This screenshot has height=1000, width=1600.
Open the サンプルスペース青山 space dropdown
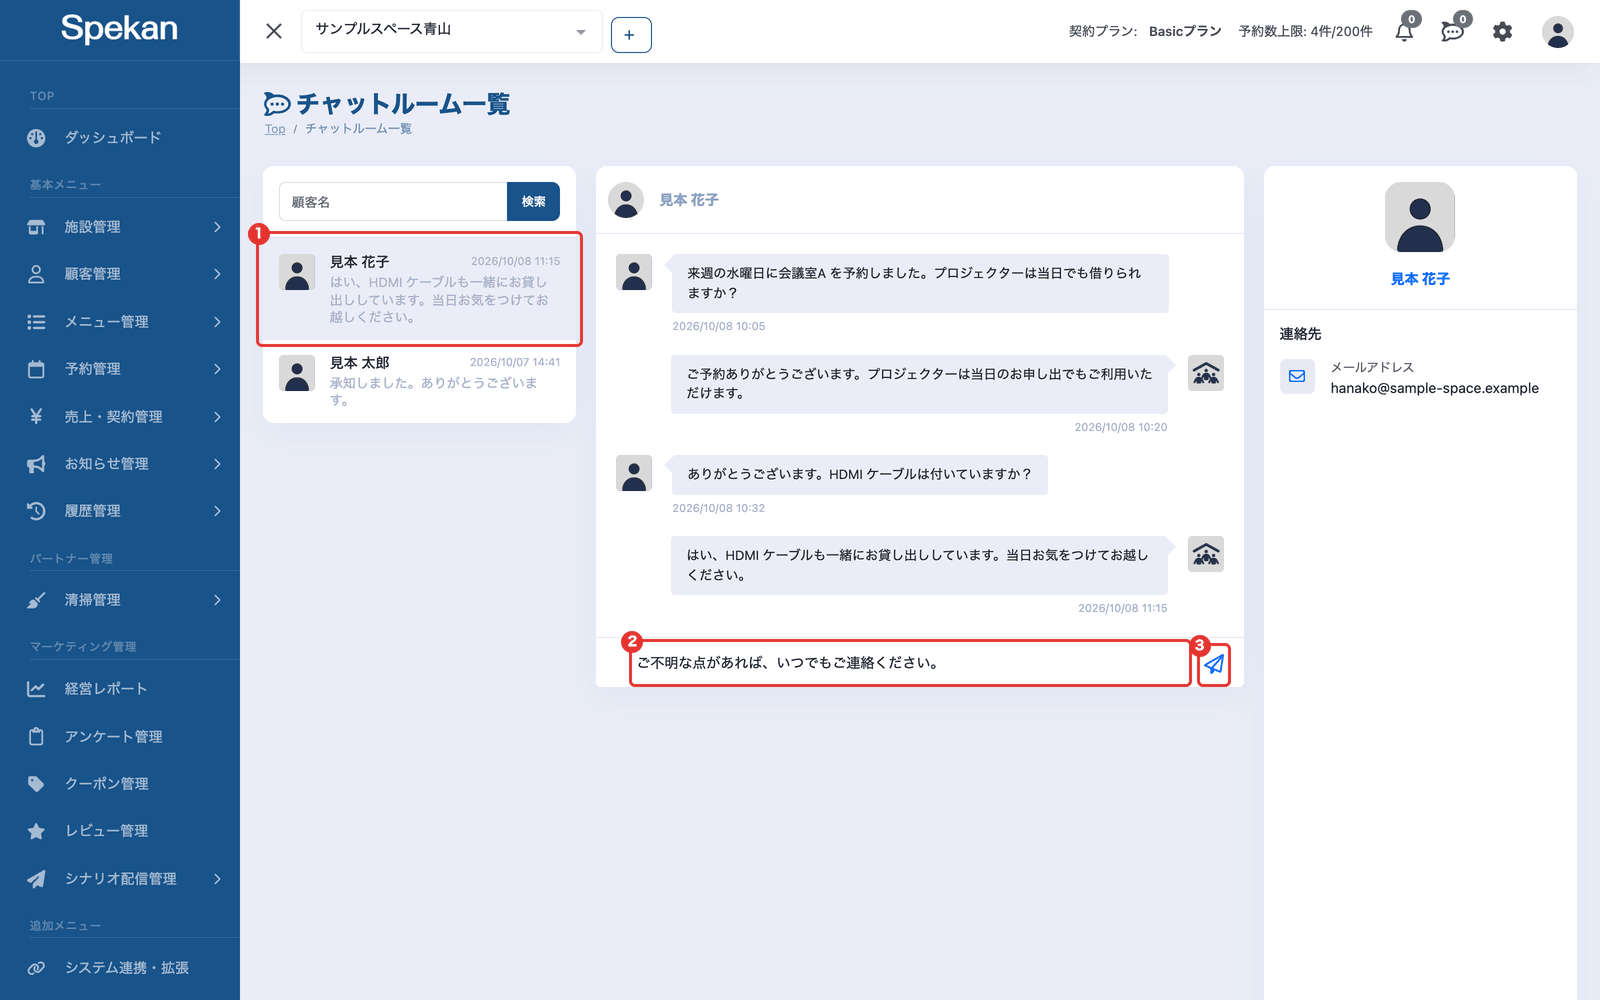pyautogui.click(x=452, y=31)
